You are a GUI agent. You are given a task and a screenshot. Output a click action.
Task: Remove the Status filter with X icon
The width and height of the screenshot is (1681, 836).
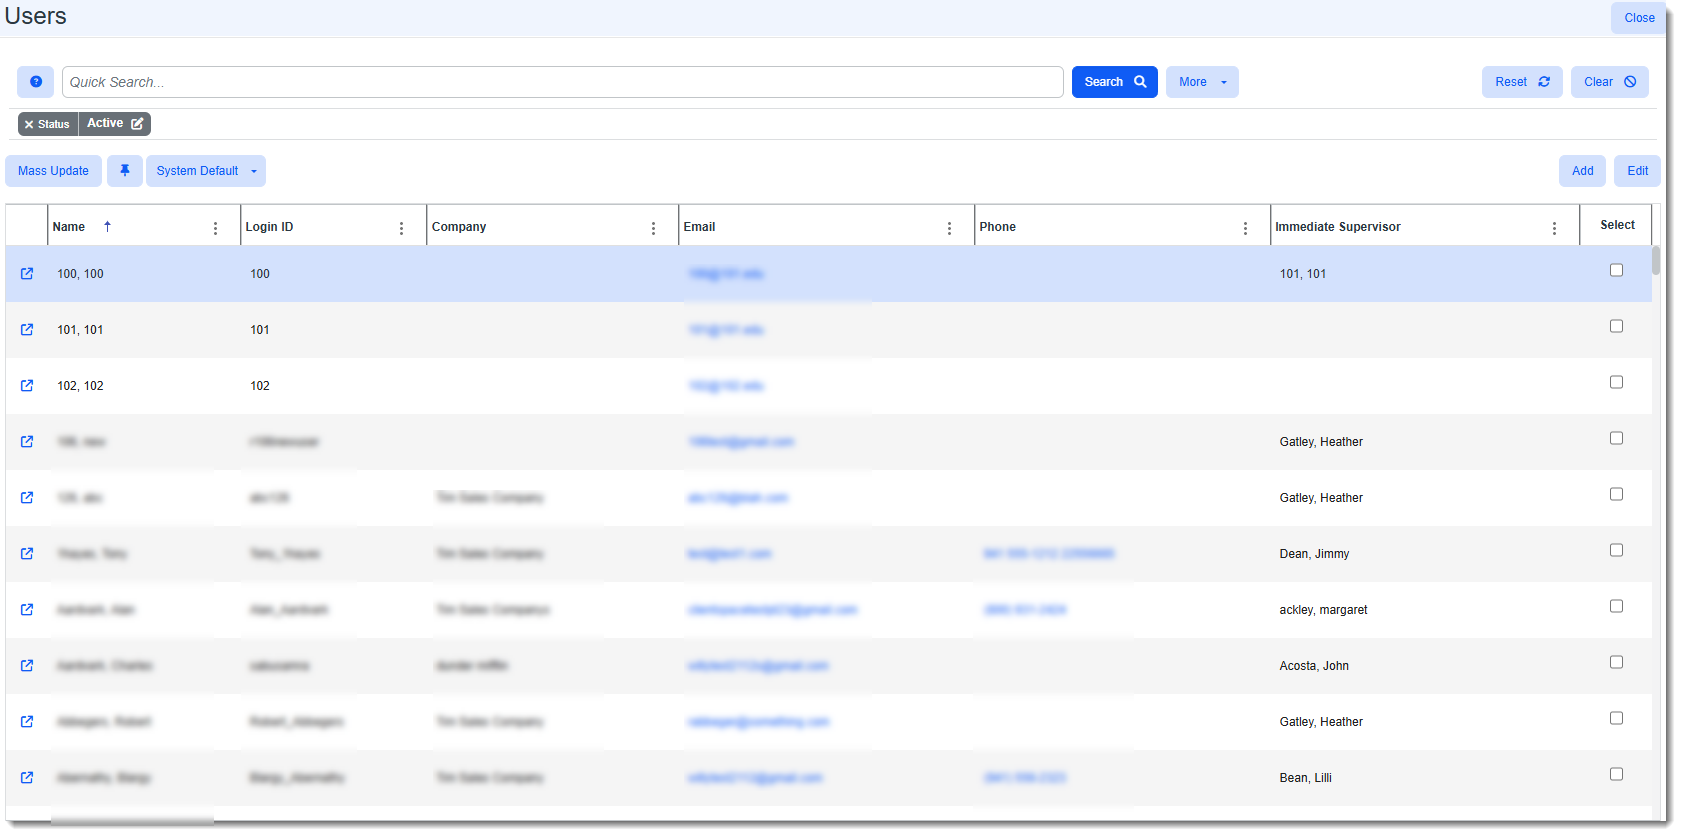click(30, 125)
